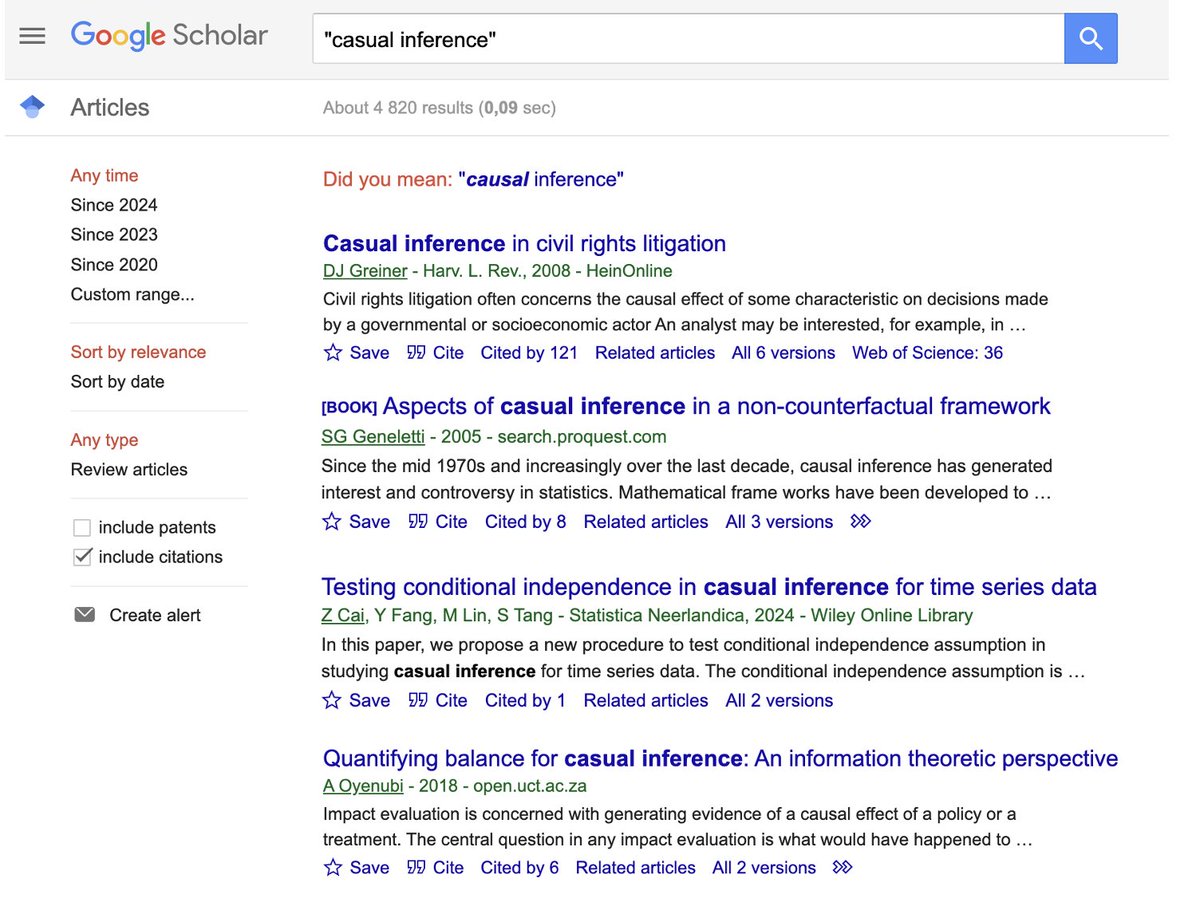
Task: Open author profile DJ Greiner
Action: pyautogui.click(x=365, y=271)
